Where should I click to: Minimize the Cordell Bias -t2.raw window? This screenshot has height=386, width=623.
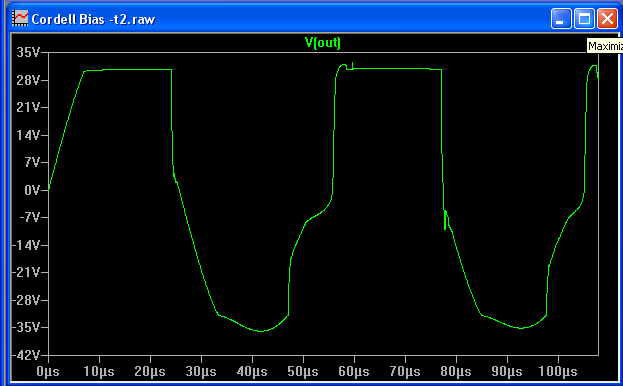[x=561, y=19]
